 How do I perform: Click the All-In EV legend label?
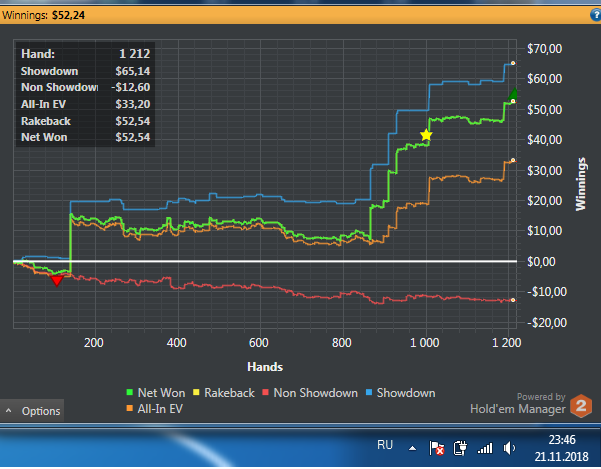[x=160, y=409]
